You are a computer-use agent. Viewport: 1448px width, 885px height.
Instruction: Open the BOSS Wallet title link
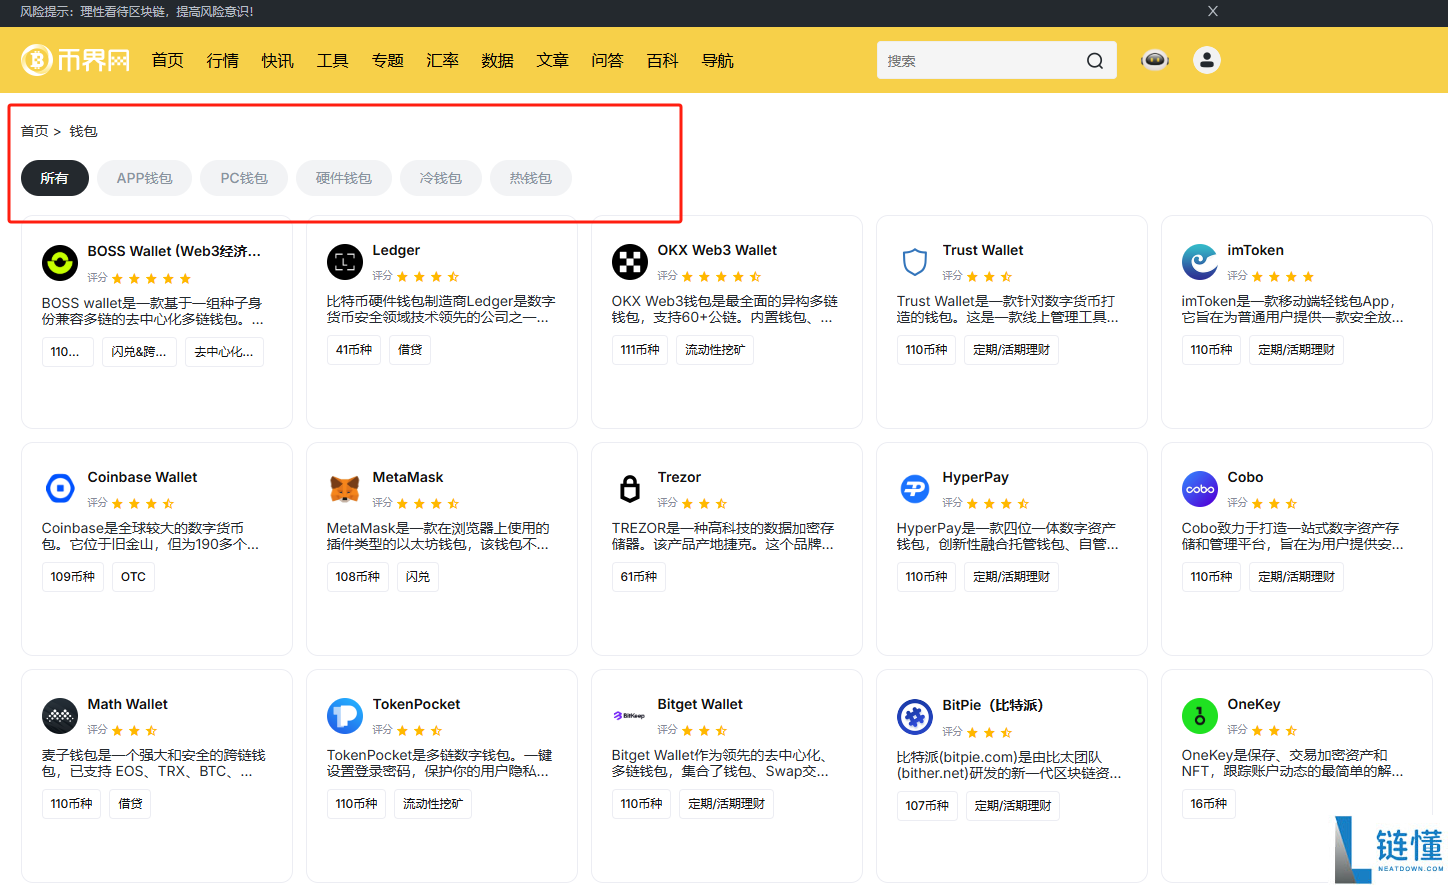174,251
